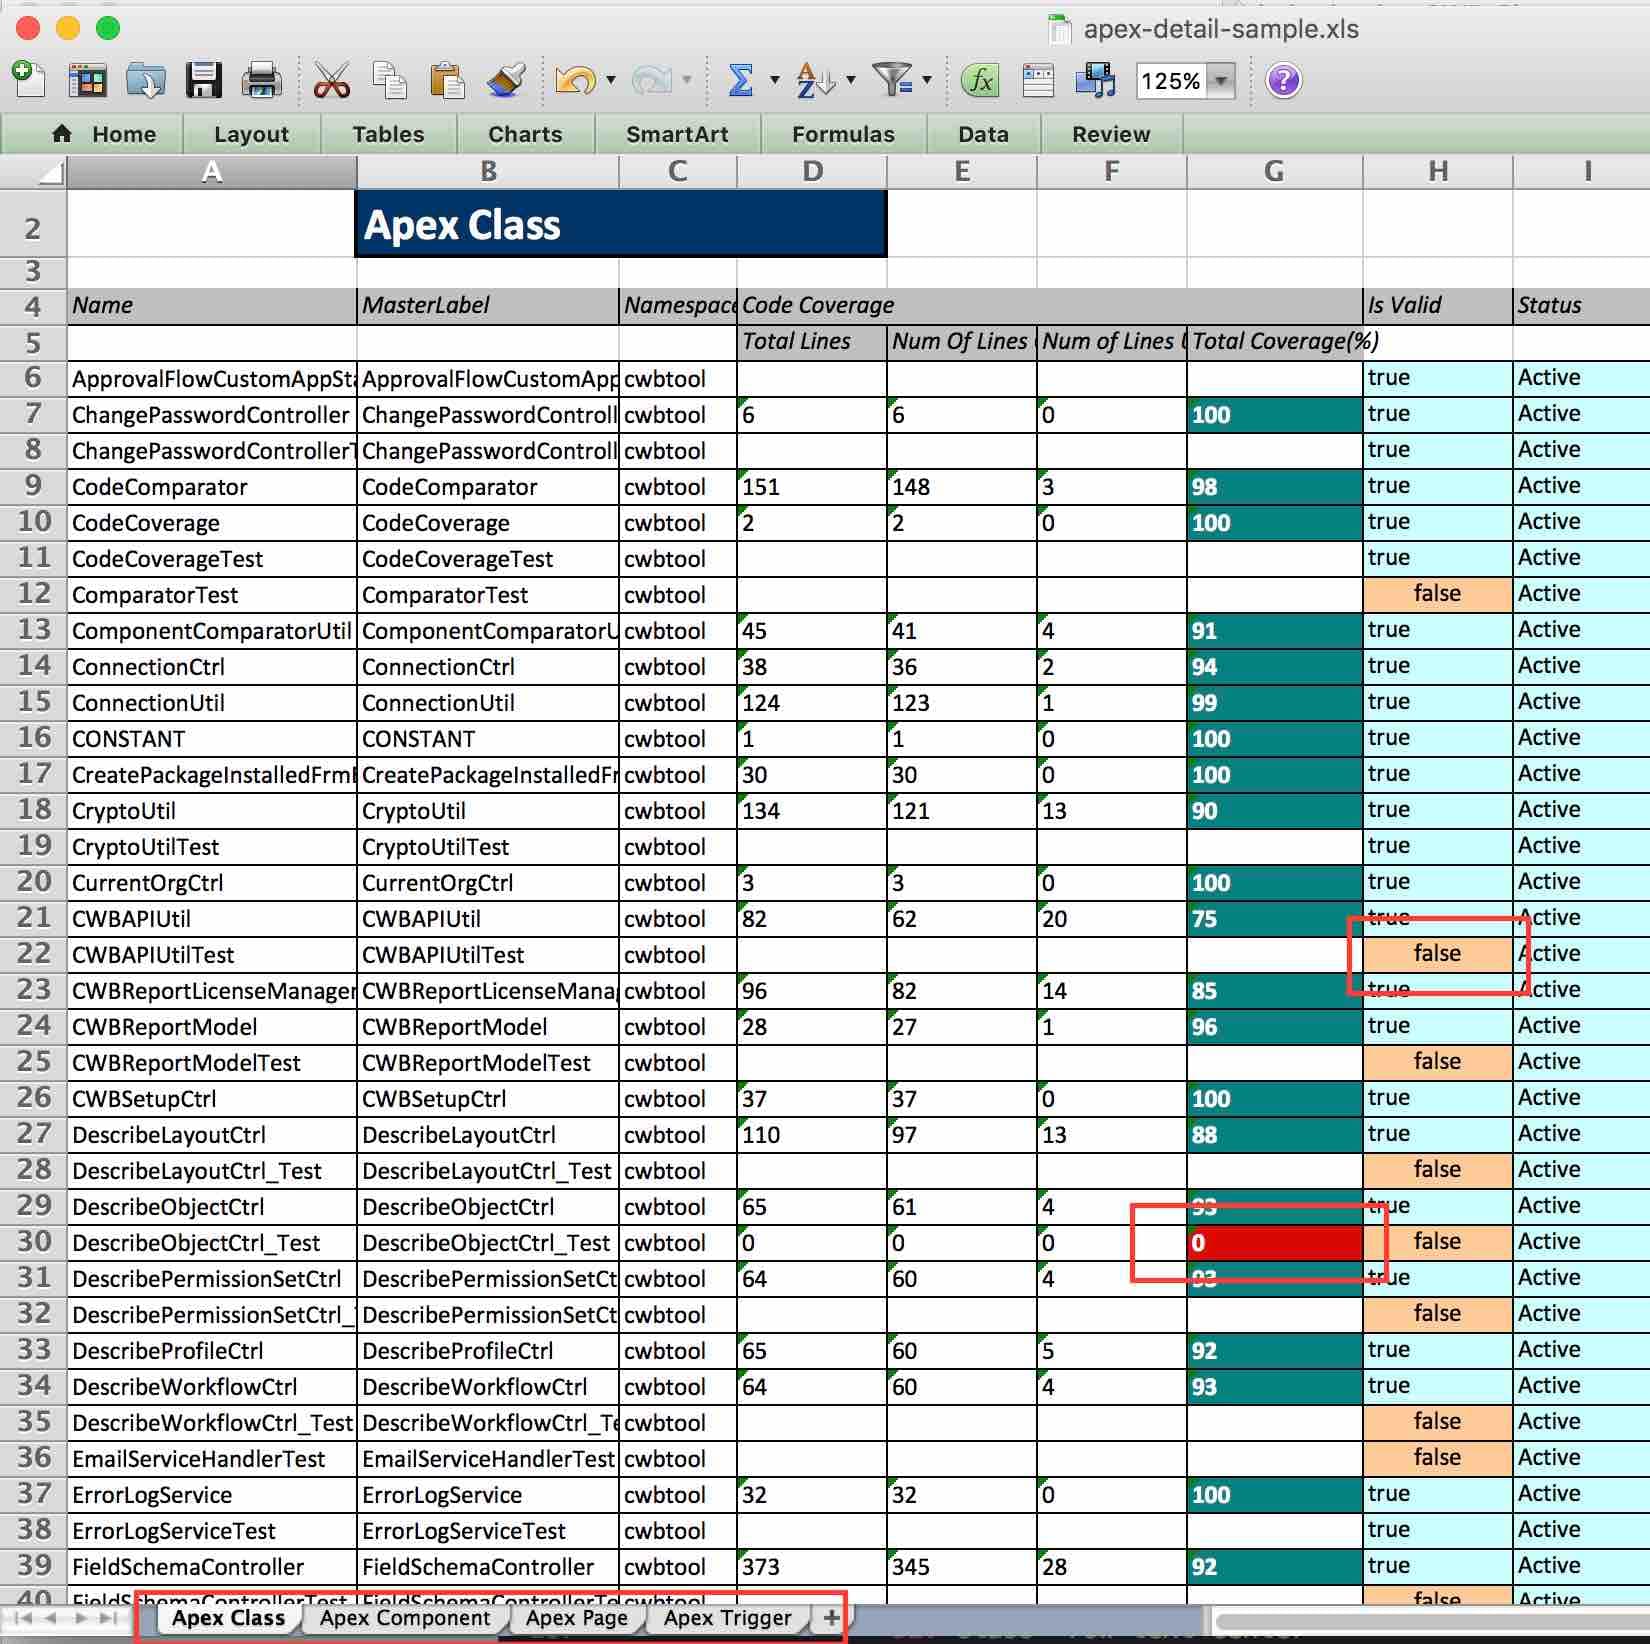Open the AutoSum functions dropdown arrow
Viewport: 1650px width, 1644px height.
[774, 80]
